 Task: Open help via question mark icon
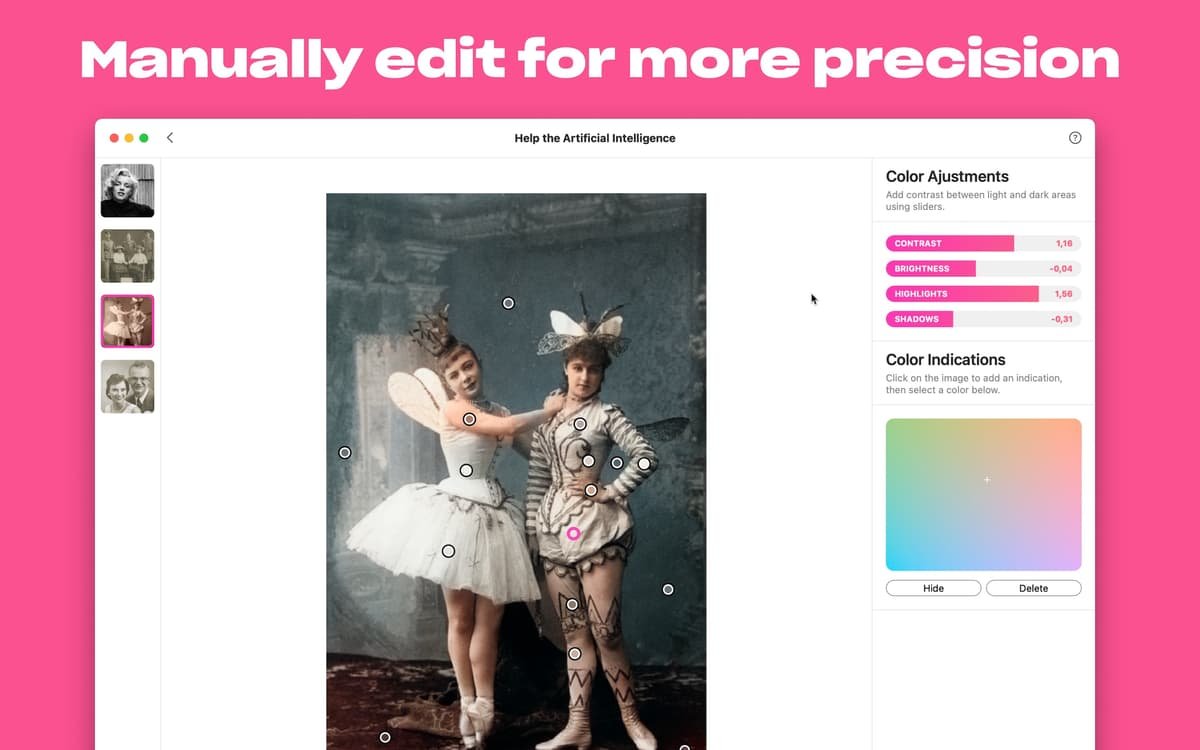1075,138
